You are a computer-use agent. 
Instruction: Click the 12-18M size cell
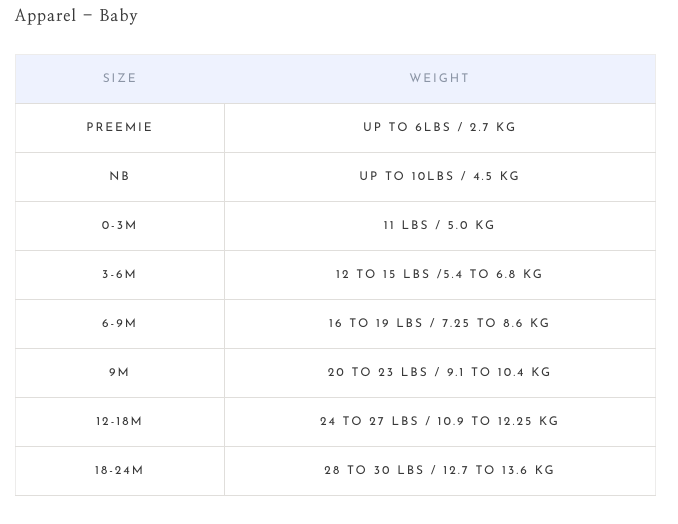(119, 422)
